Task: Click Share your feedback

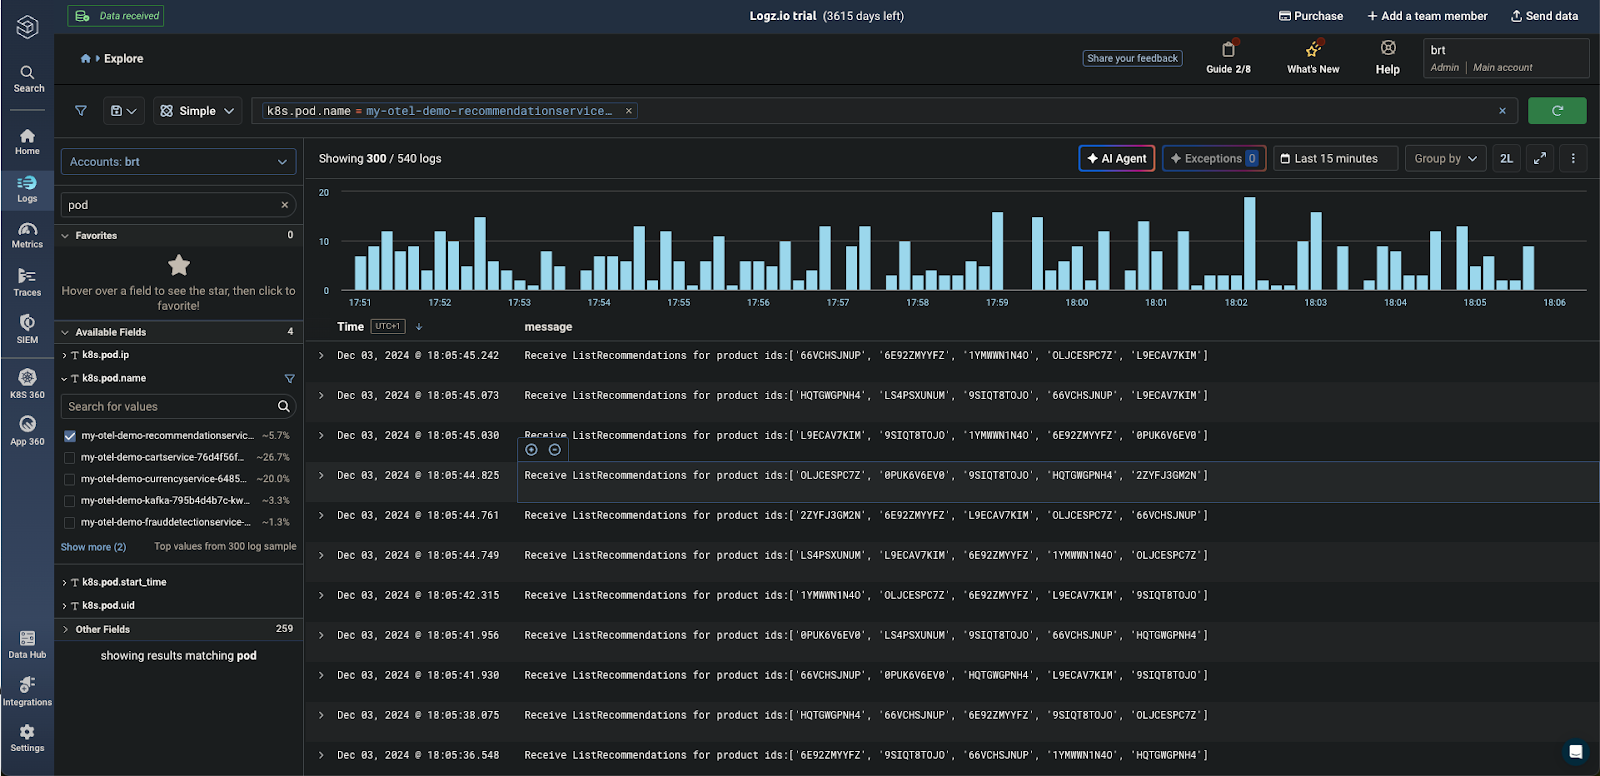Action: coord(1132,58)
